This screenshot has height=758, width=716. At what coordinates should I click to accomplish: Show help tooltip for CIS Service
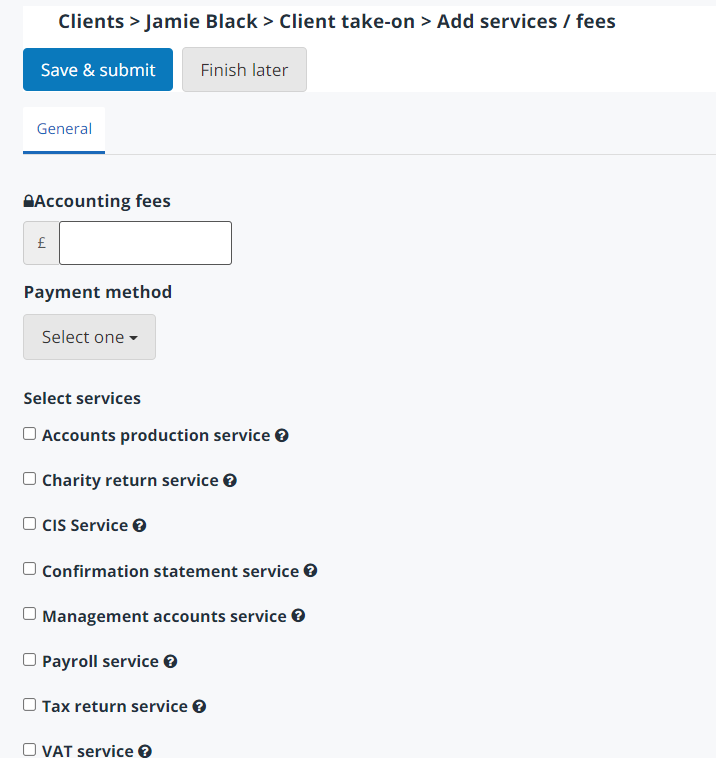140,526
